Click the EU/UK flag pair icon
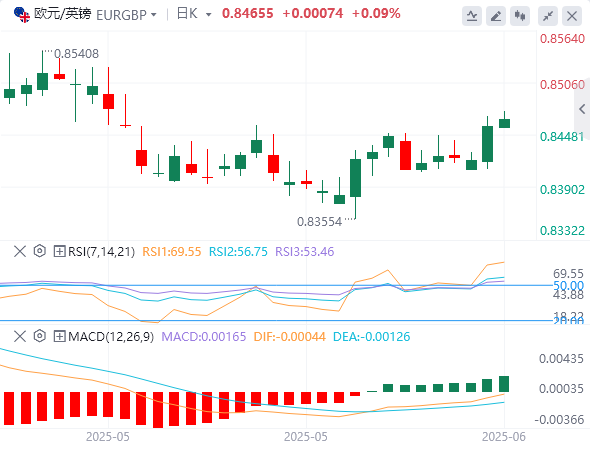Screen dimensions: 590x450 pos(21,15)
